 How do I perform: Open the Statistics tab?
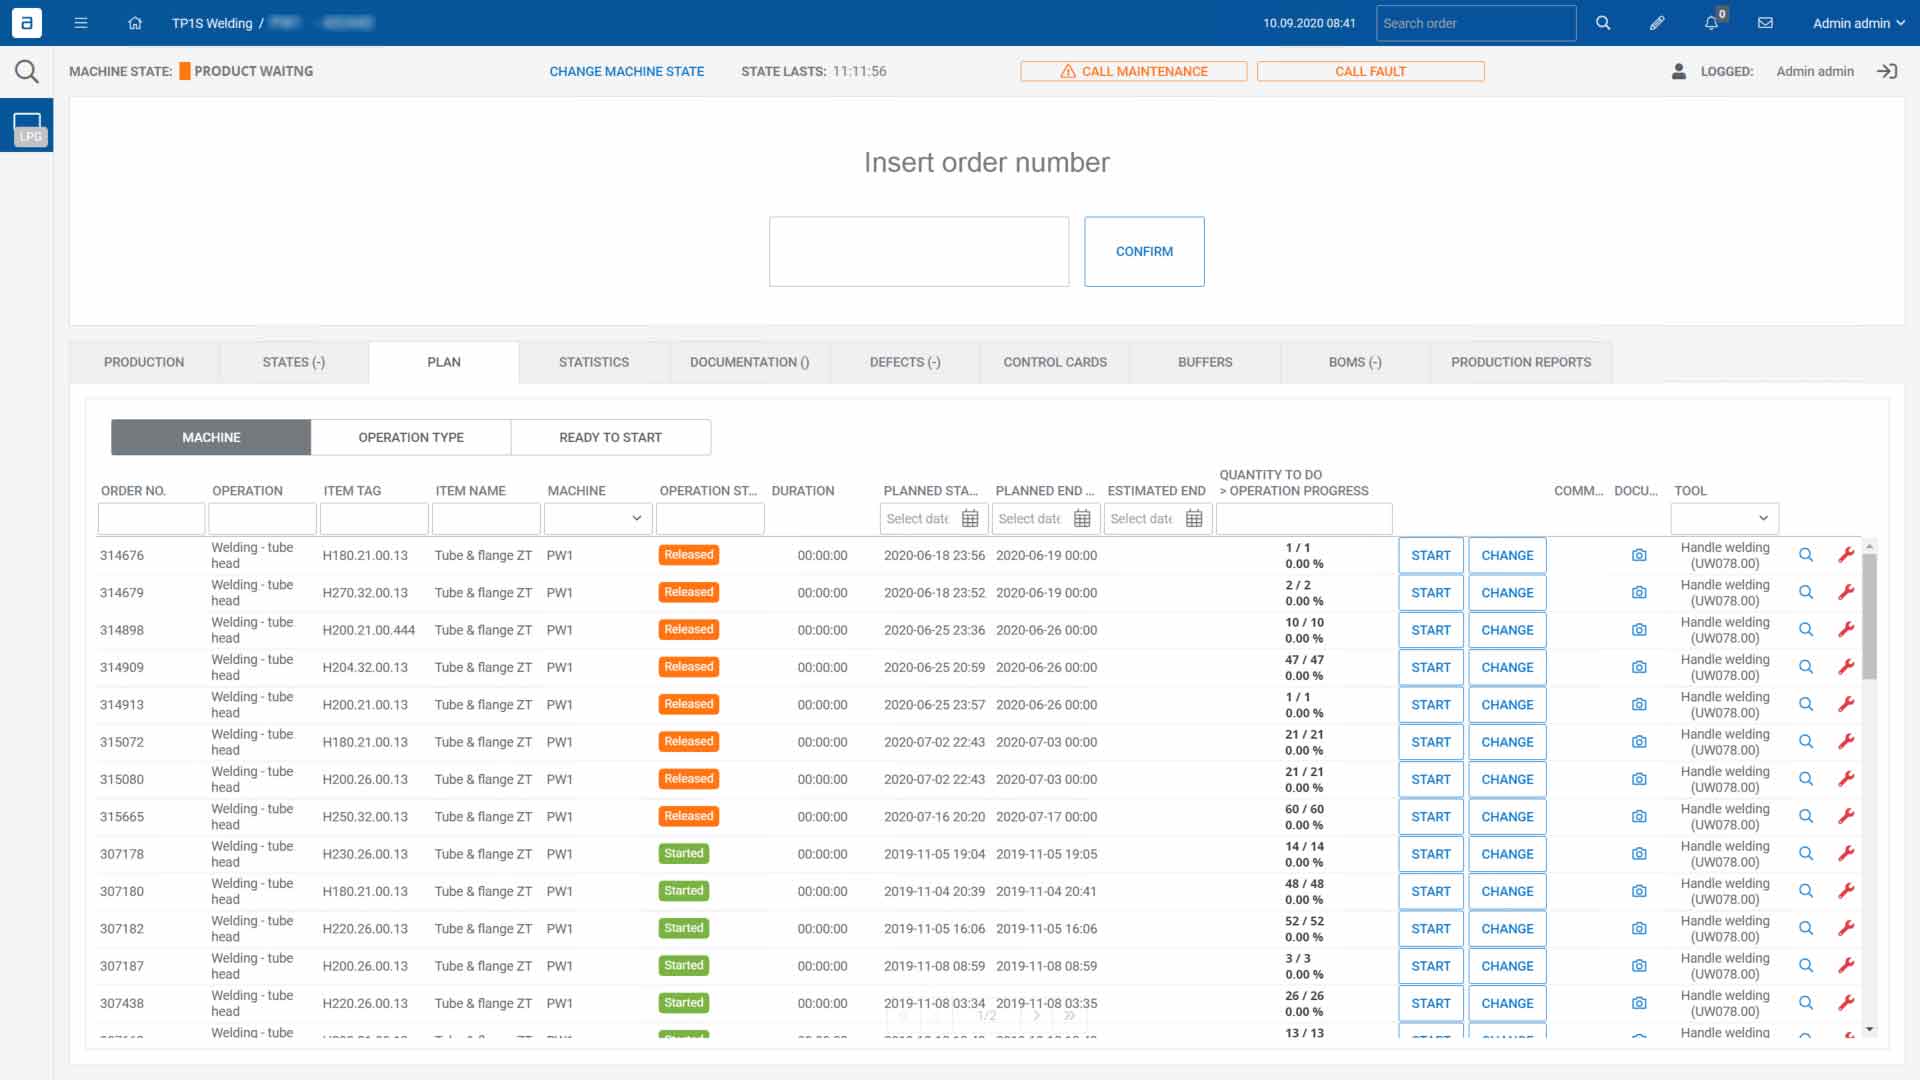pos(594,362)
